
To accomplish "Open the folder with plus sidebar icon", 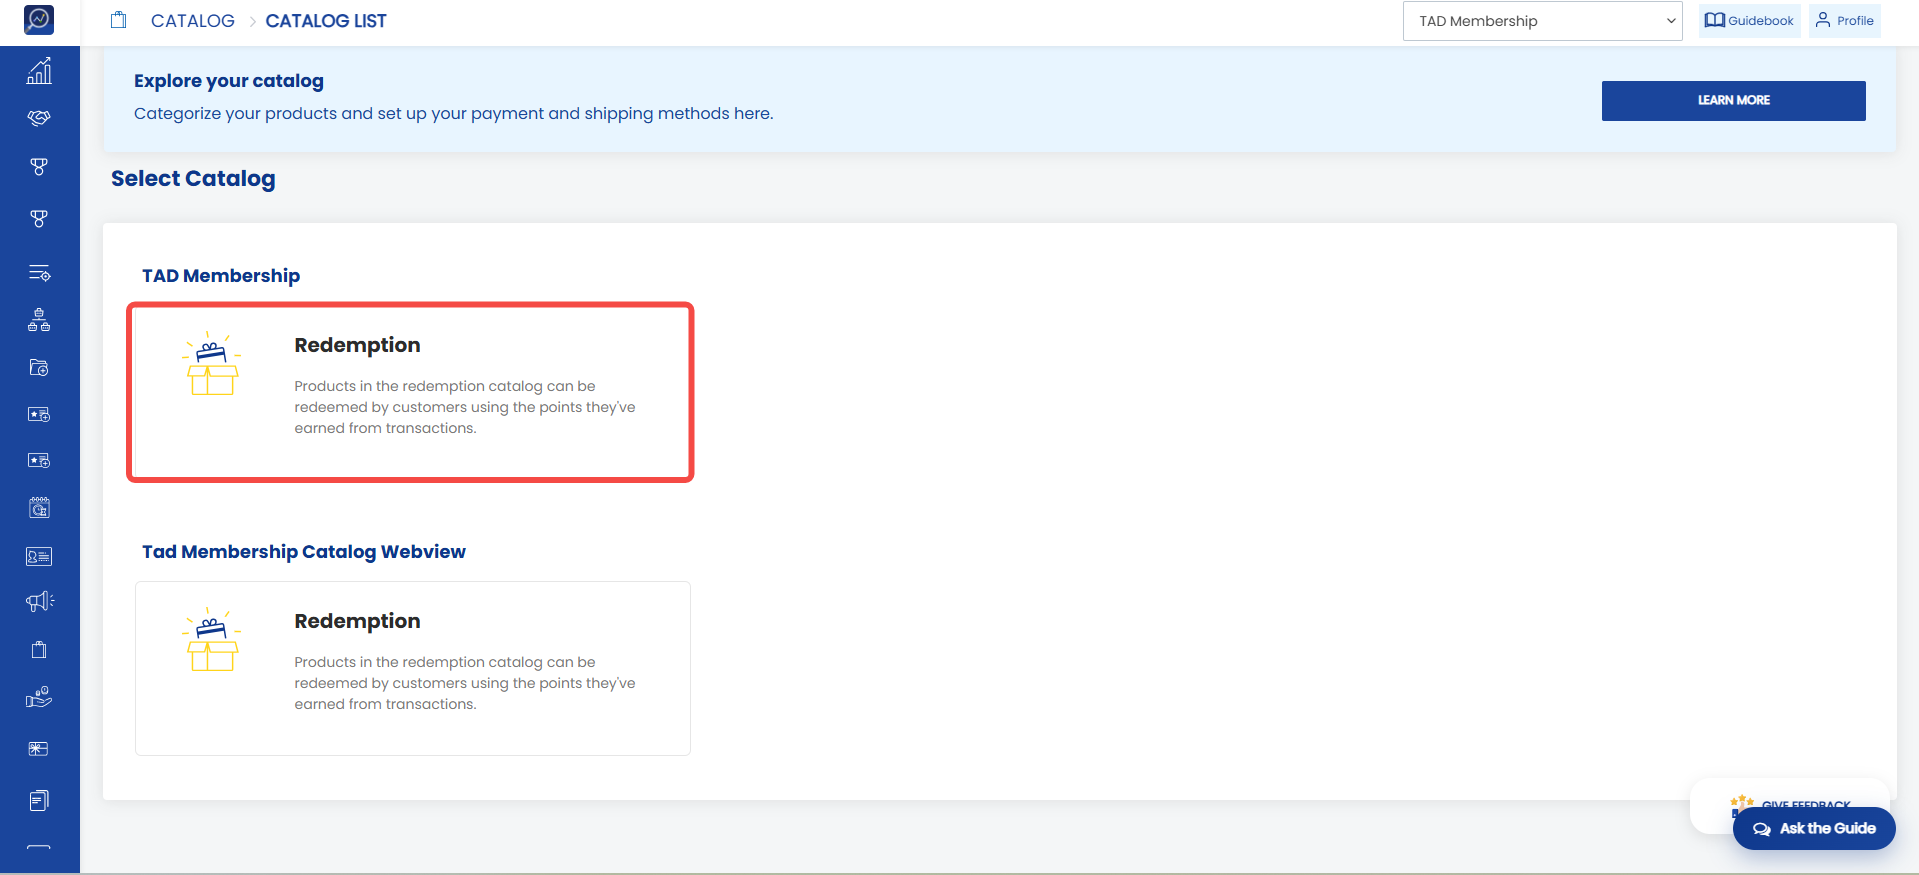I will pyautogui.click(x=39, y=368).
